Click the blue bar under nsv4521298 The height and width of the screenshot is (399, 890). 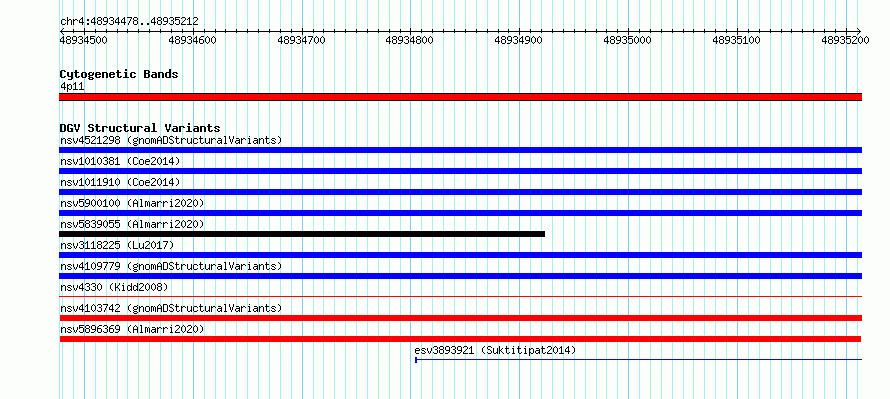[460, 150]
